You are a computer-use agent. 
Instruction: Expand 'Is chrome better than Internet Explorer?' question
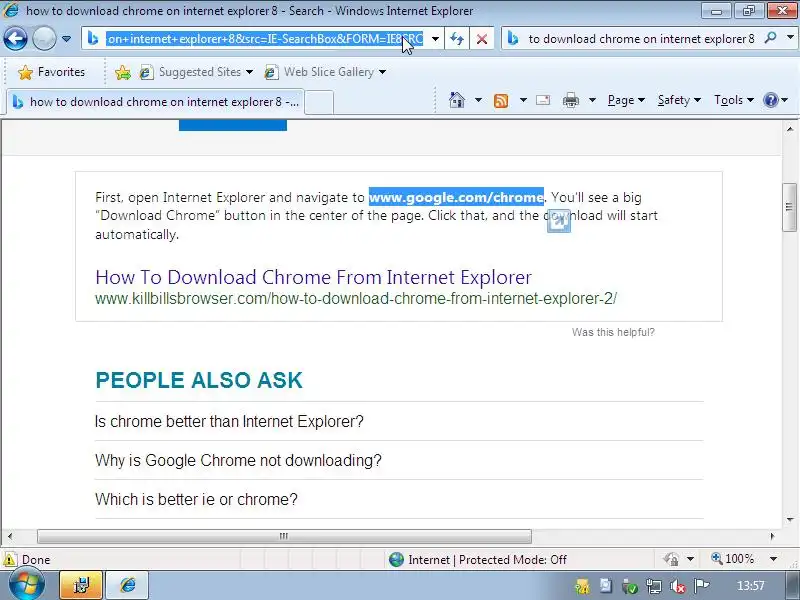(229, 421)
